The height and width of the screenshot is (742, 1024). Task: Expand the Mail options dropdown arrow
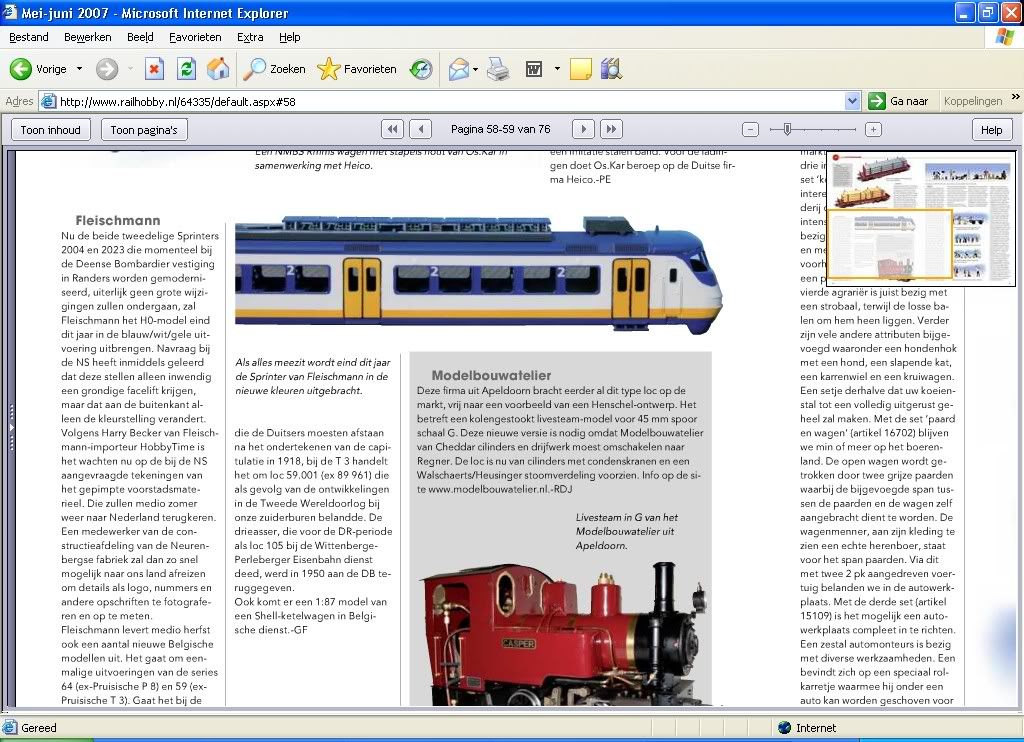(475, 69)
